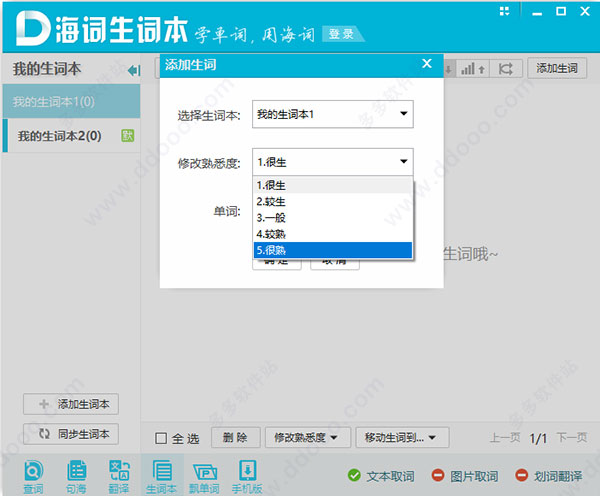Open 选择生词本 dropdown
Screen dimensions: 600x496
(333, 114)
